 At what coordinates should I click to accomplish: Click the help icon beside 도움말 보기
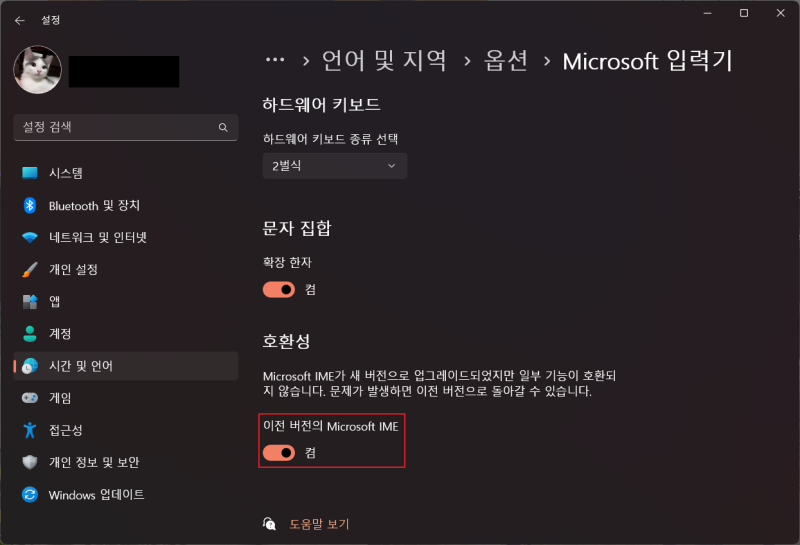coord(269,524)
